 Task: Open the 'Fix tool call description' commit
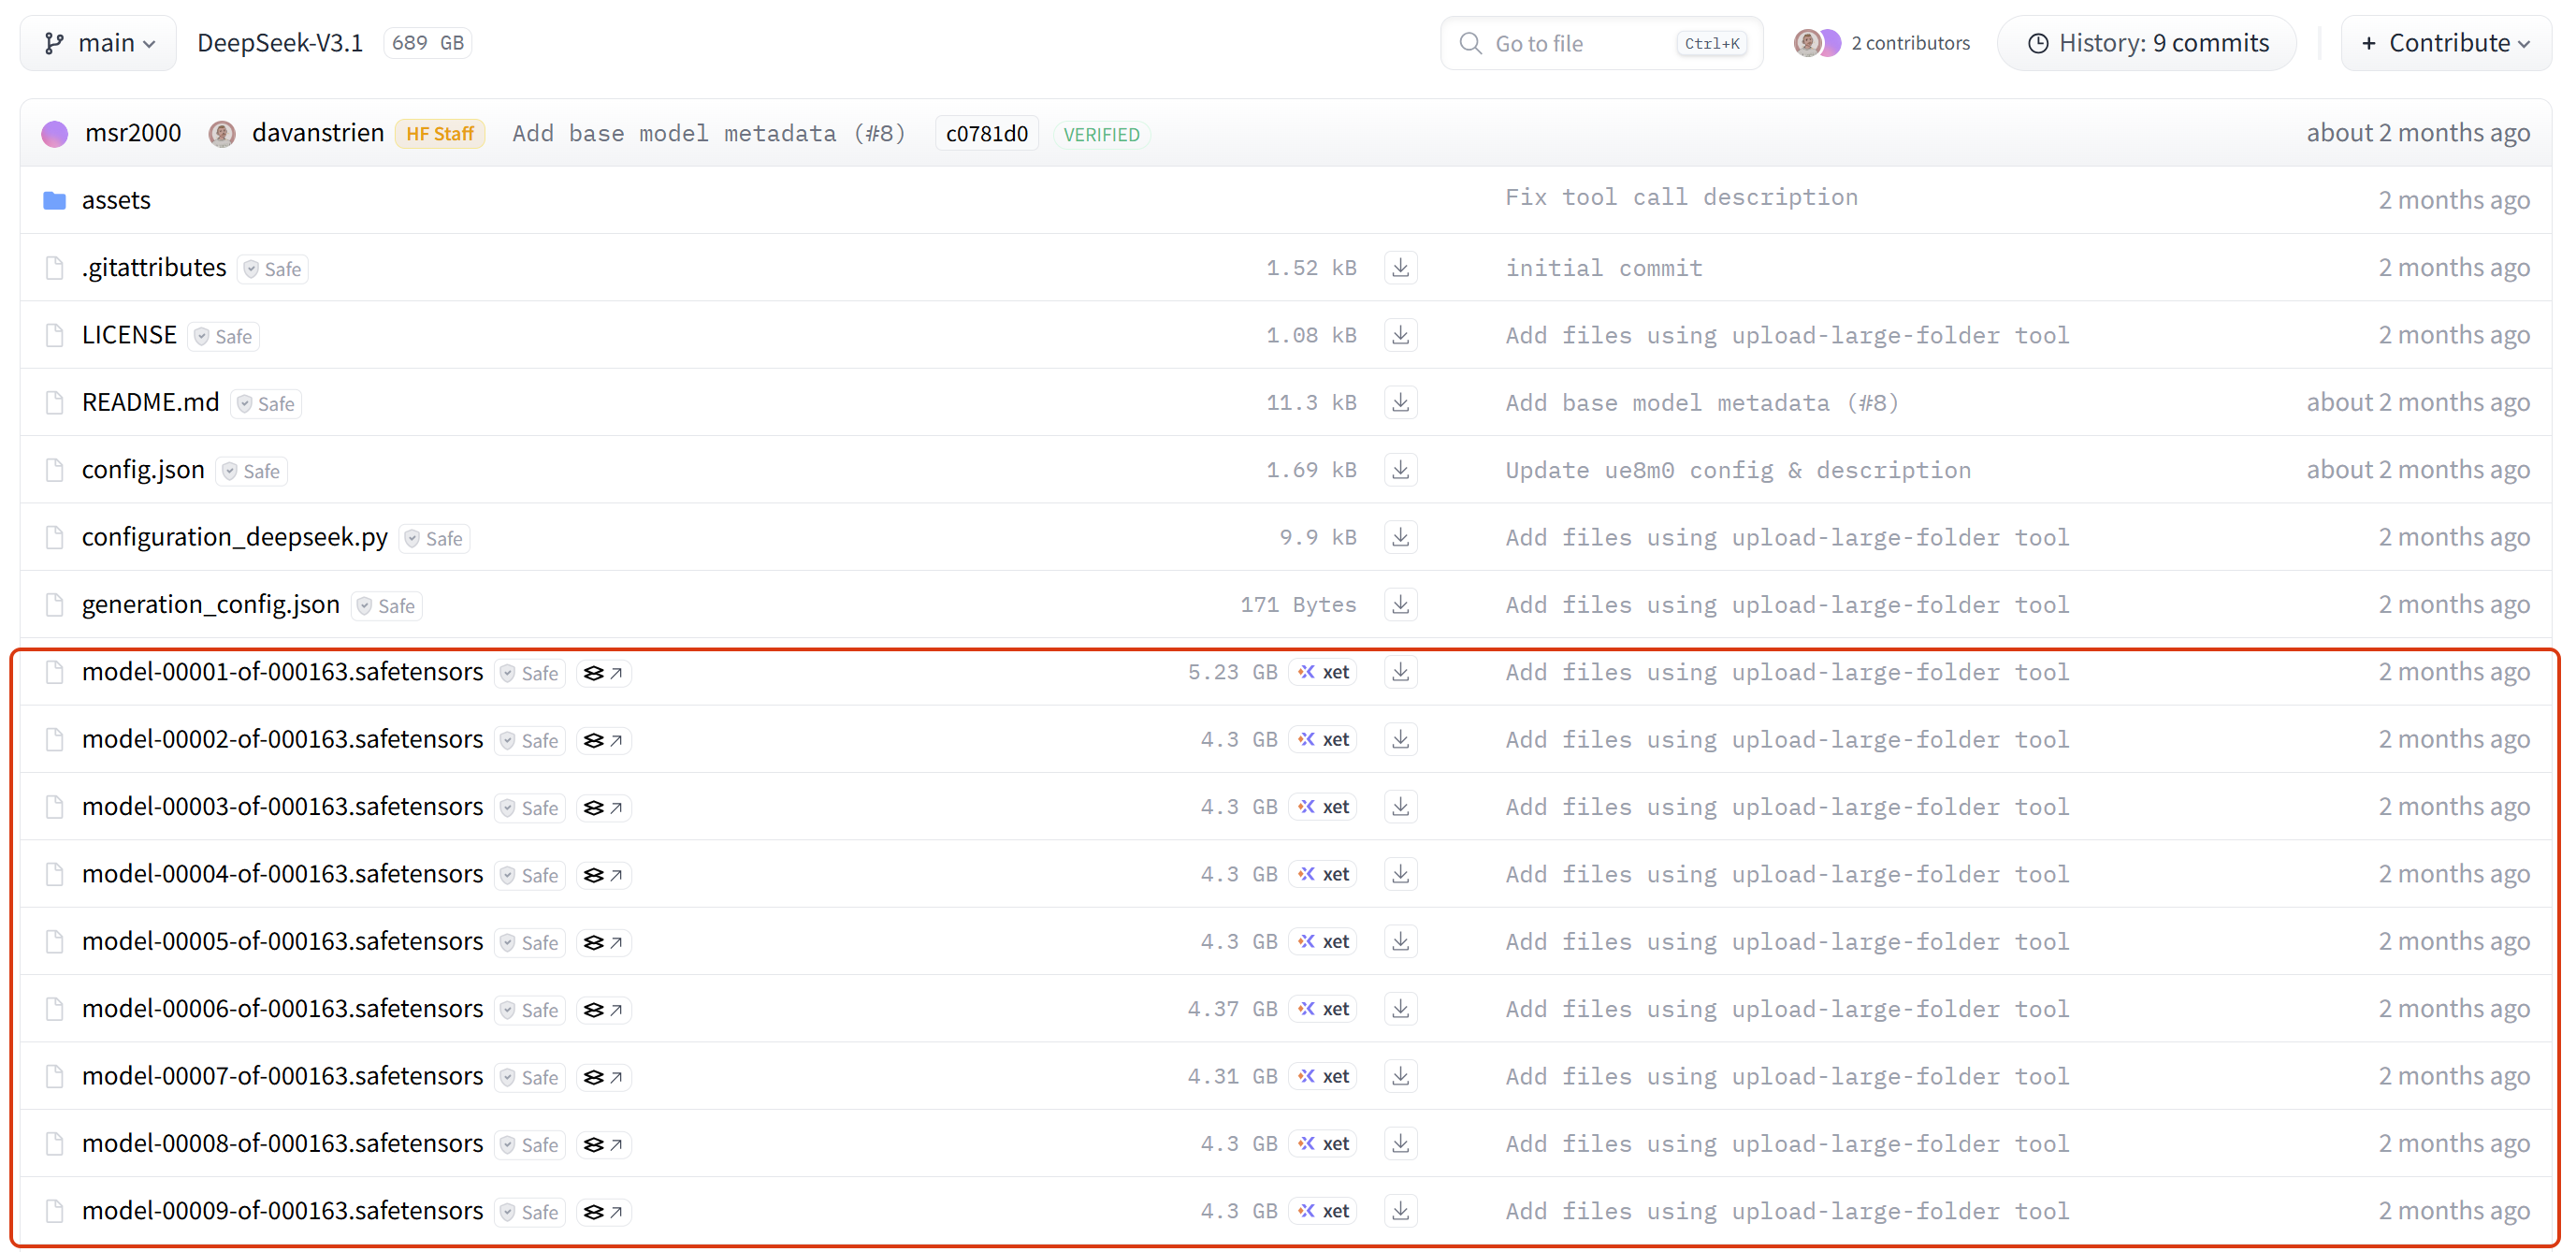1681,198
